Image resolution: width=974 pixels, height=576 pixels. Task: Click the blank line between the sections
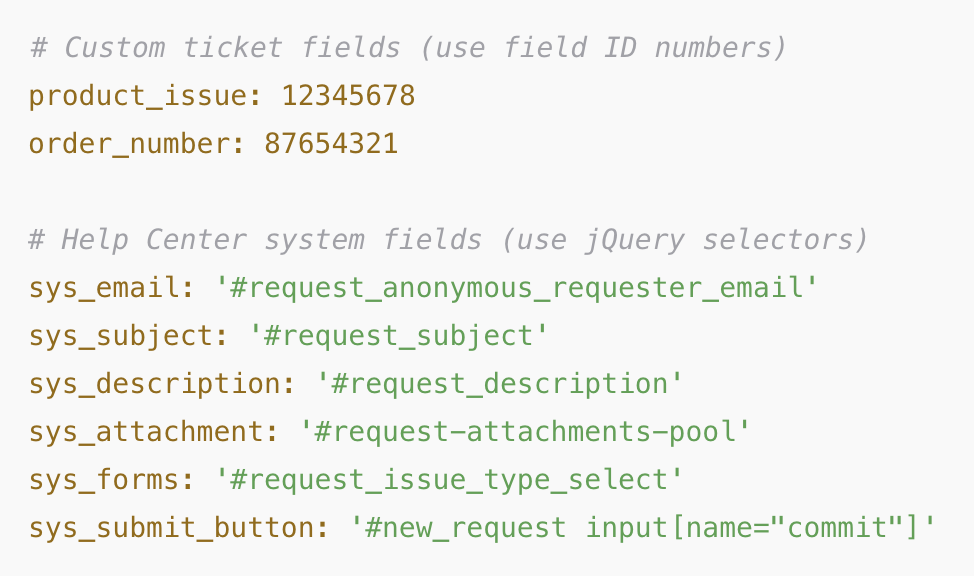click(x=487, y=191)
